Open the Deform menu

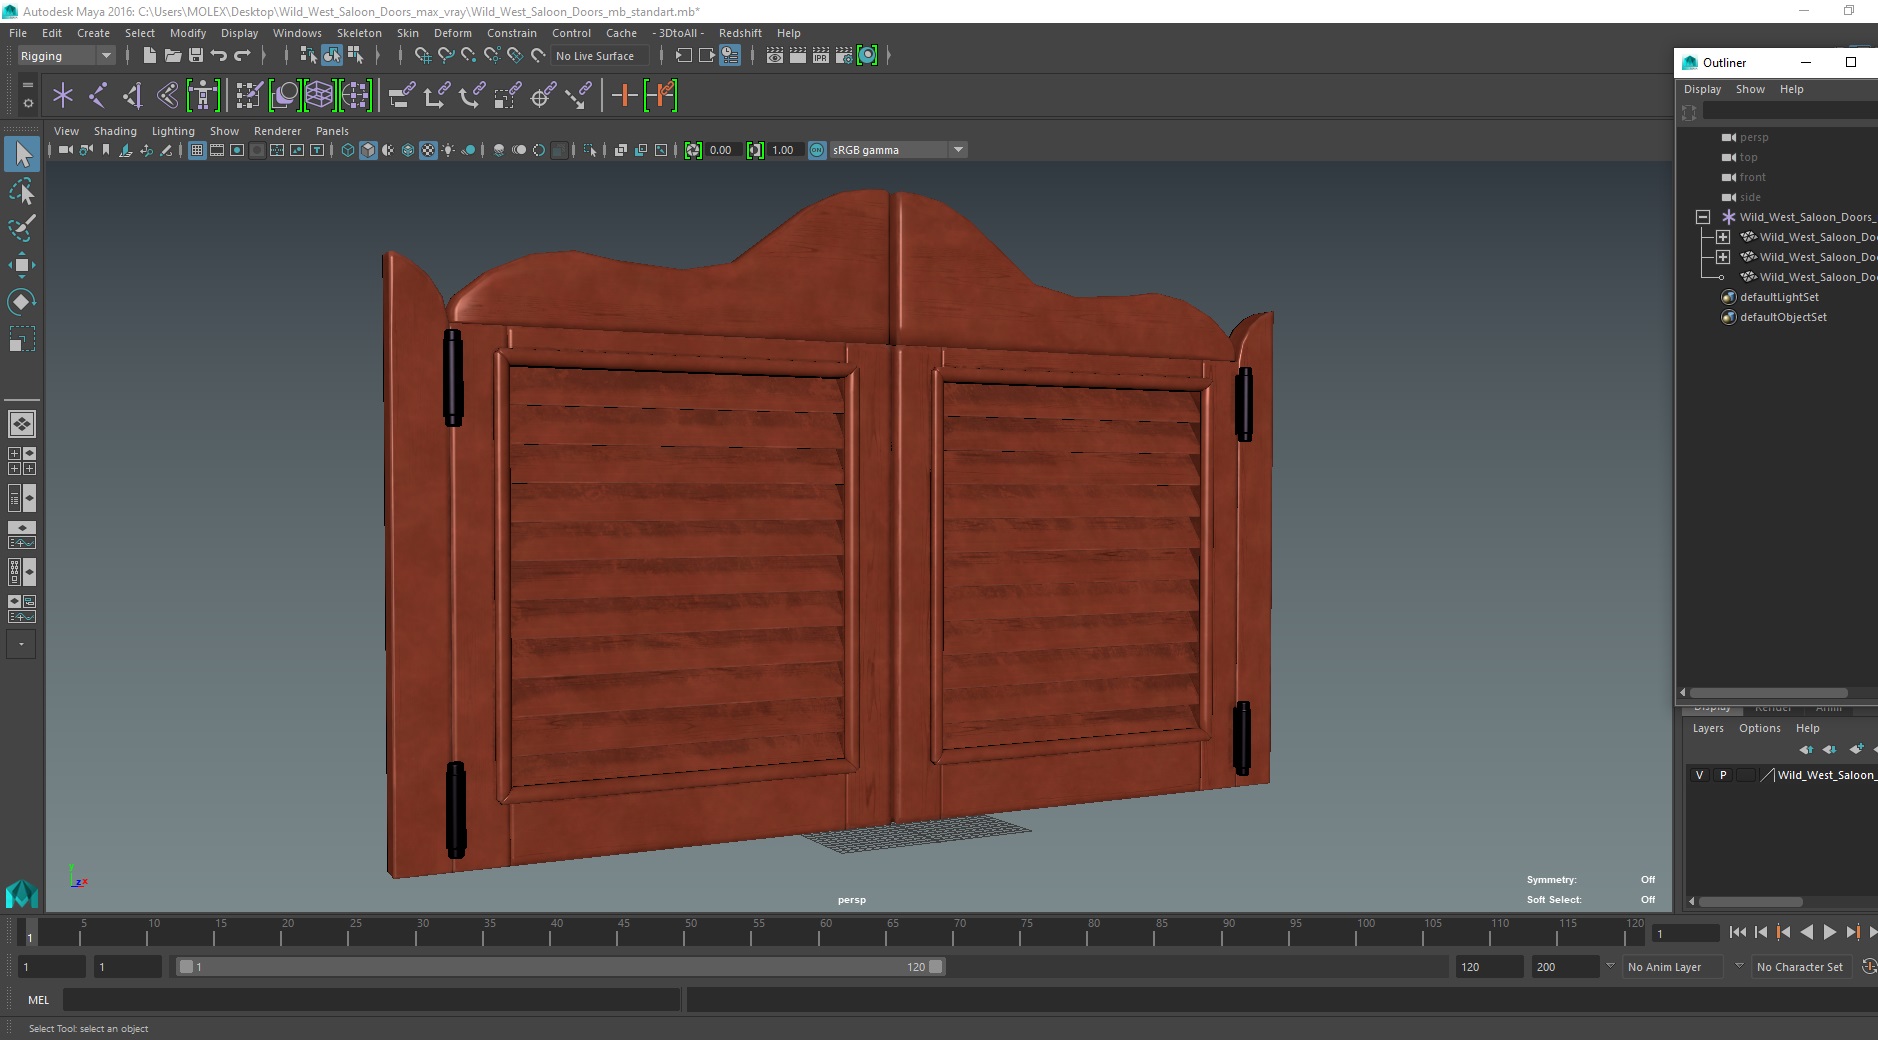pyautogui.click(x=452, y=33)
